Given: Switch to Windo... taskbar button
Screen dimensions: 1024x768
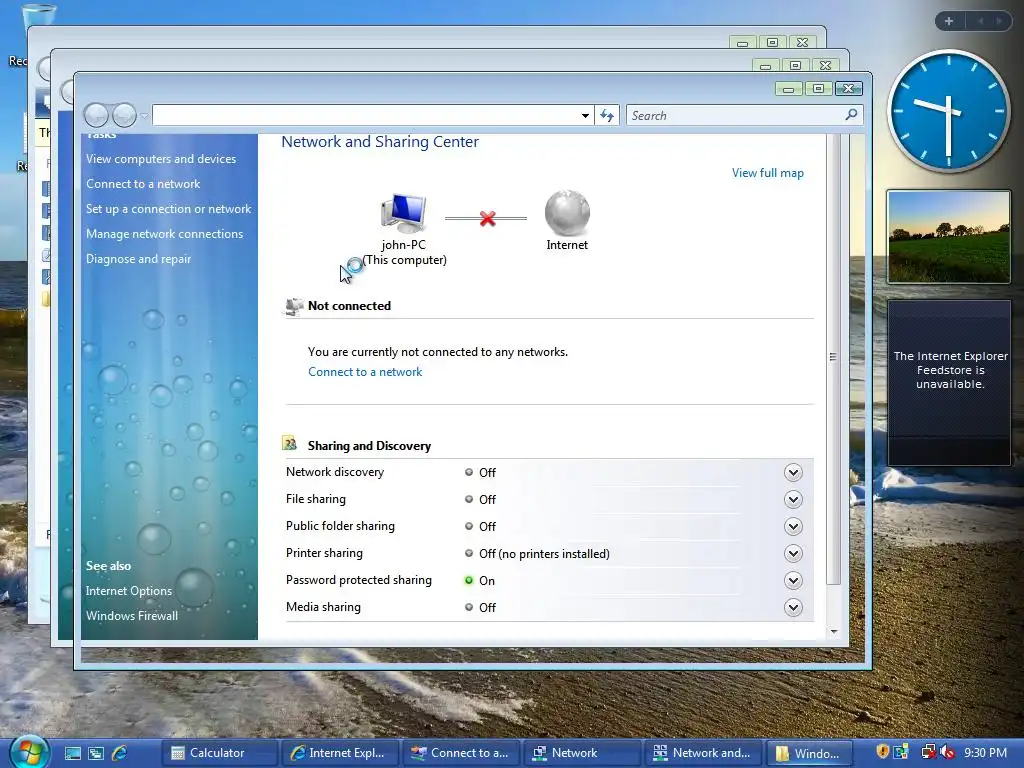Looking at the screenshot, I should [810, 753].
